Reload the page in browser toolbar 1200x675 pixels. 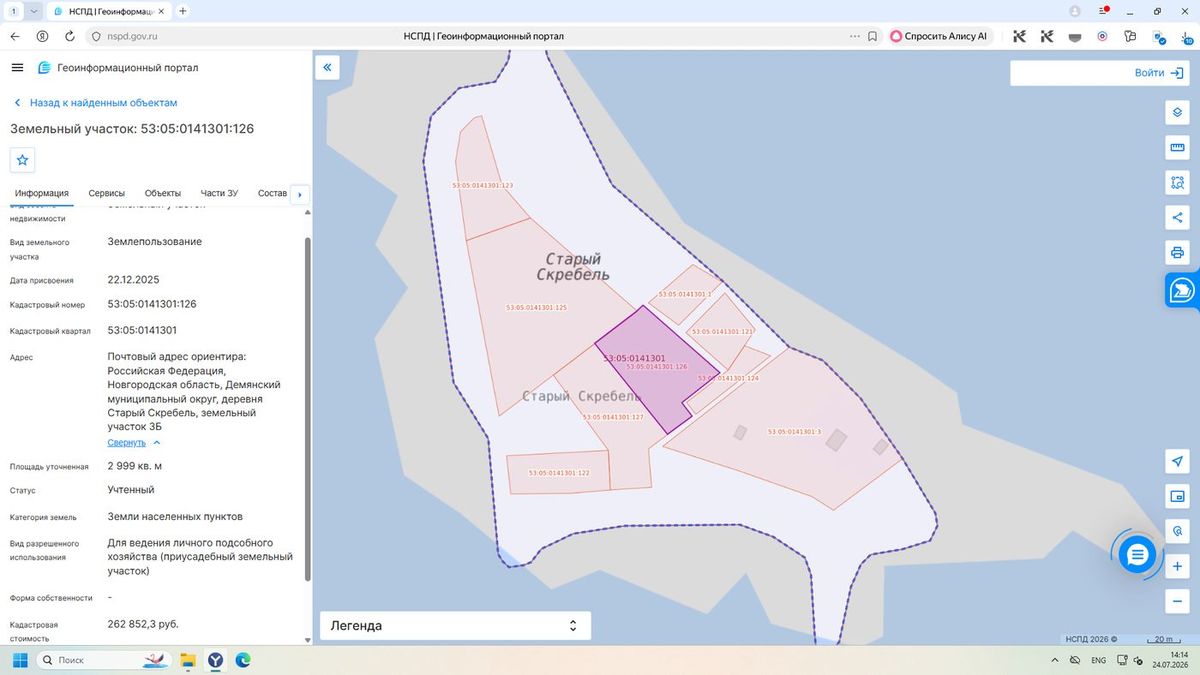coord(69,36)
